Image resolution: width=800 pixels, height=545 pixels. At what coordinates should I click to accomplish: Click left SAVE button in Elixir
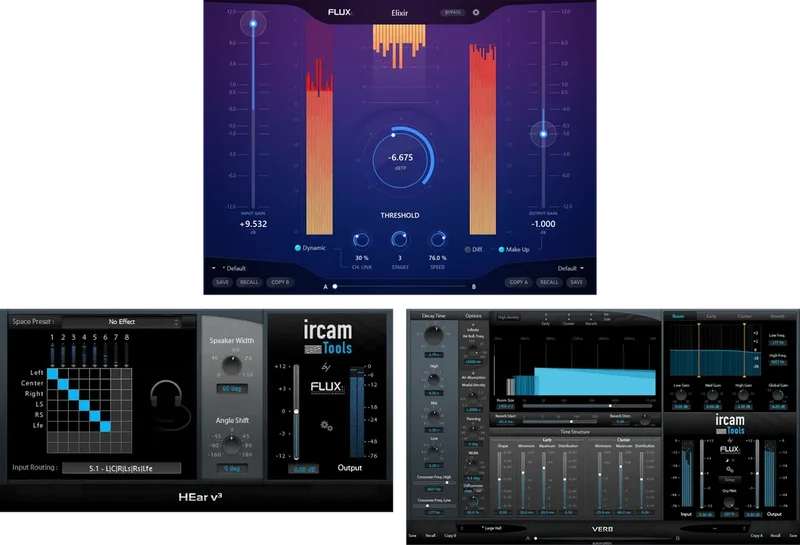(x=222, y=282)
